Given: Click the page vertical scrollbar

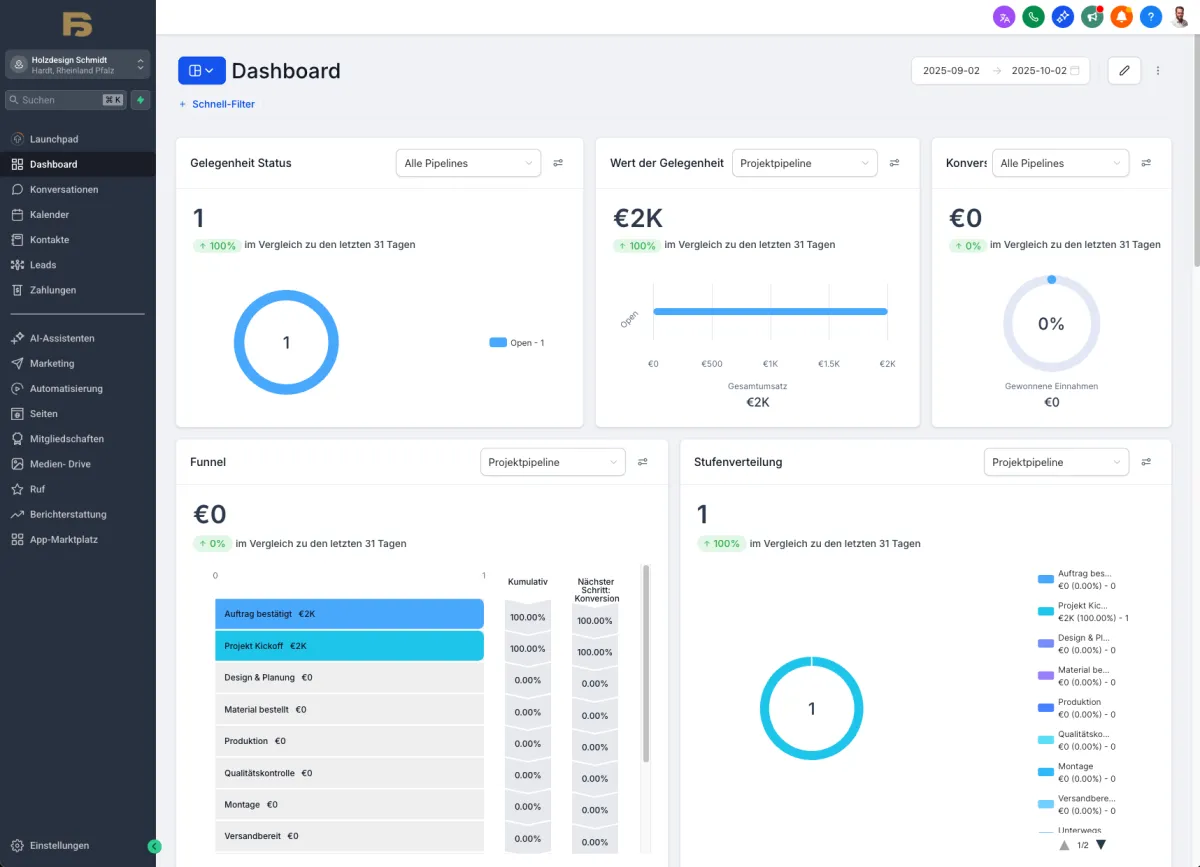Looking at the screenshot, I should point(1196,153).
